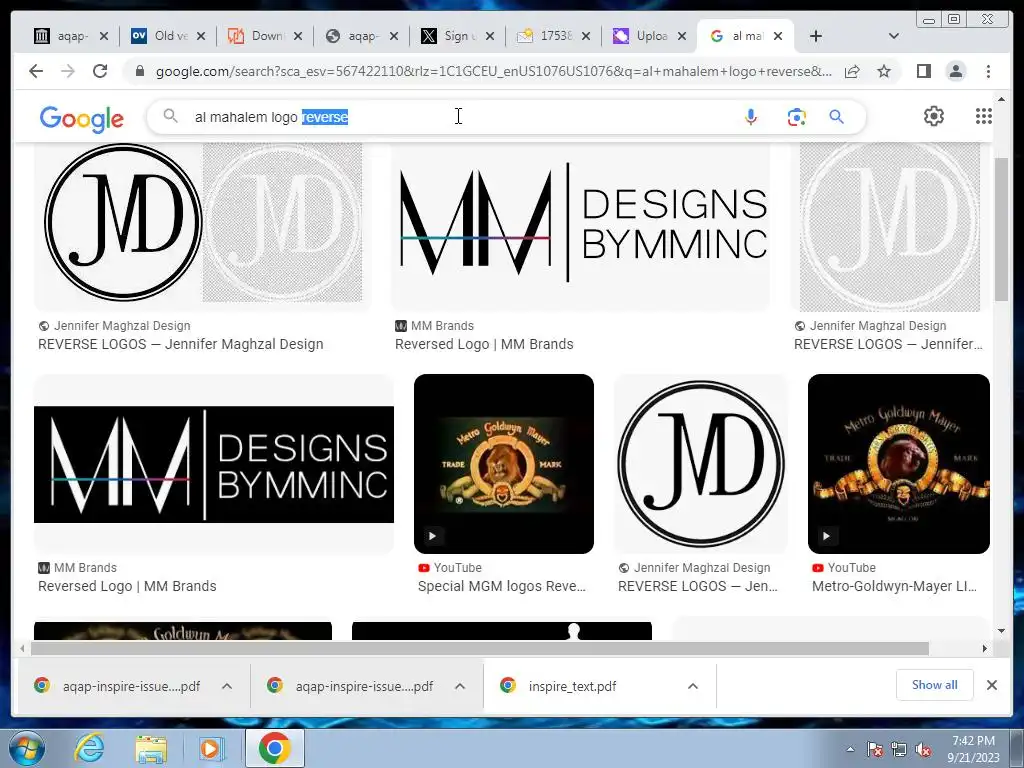Expand options for first aqap-inspire-issue download
Viewport: 1024px width, 768px height.
click(227, 686)
